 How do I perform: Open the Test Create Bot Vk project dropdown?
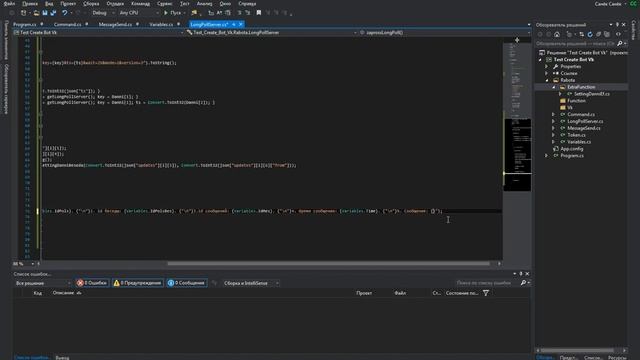(98, 33)
